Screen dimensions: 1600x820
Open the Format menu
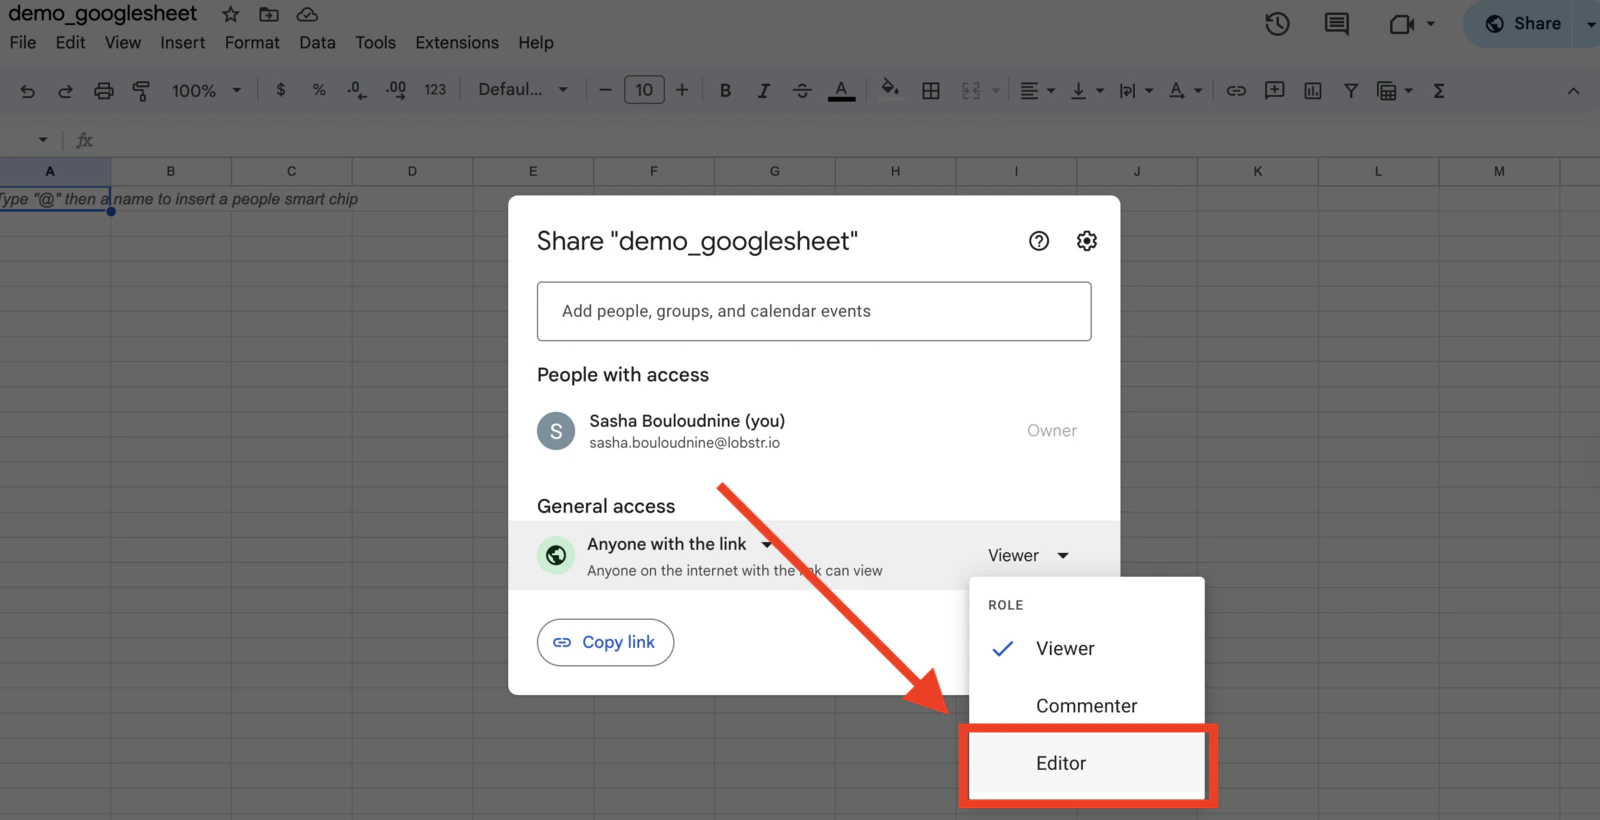pyautogui.click(x=252, y=43)
